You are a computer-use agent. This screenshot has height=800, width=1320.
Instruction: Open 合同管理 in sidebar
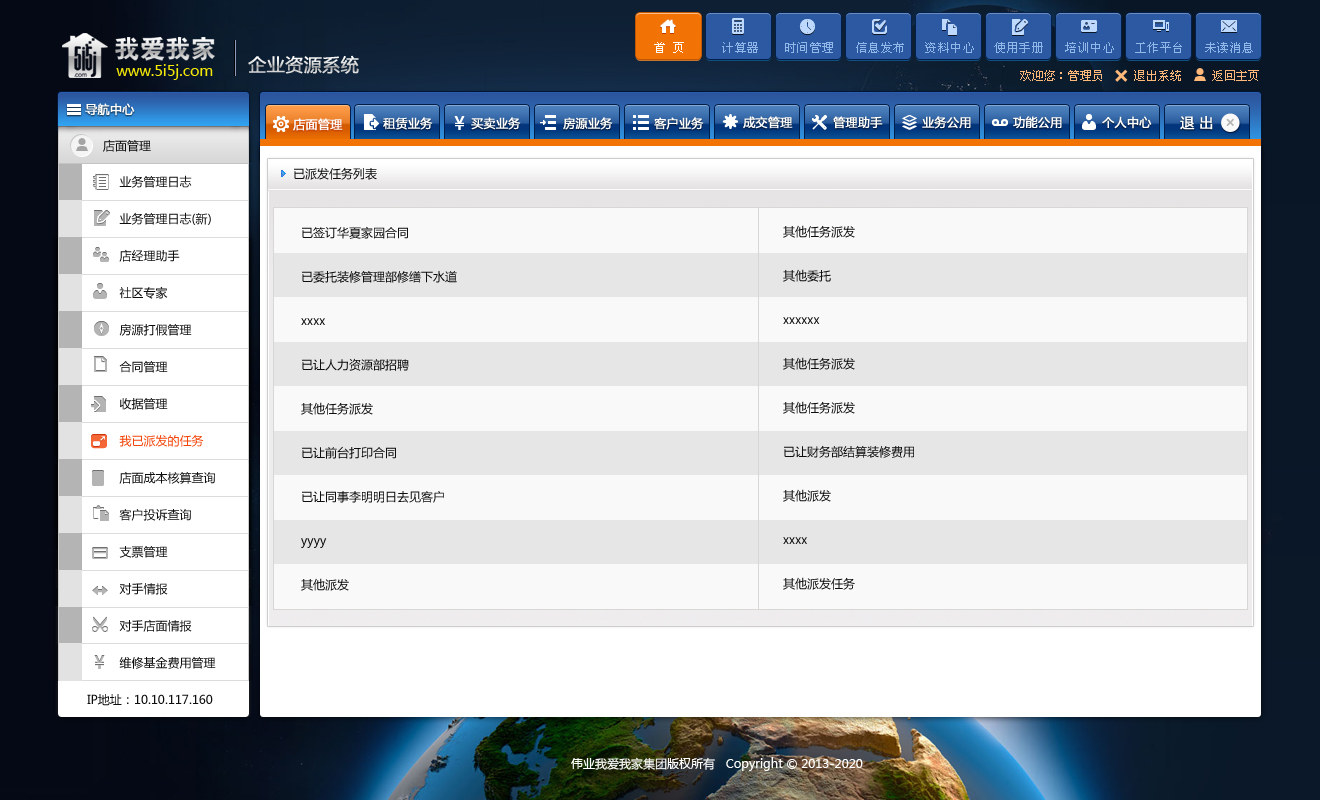click(x=153, y=367)
